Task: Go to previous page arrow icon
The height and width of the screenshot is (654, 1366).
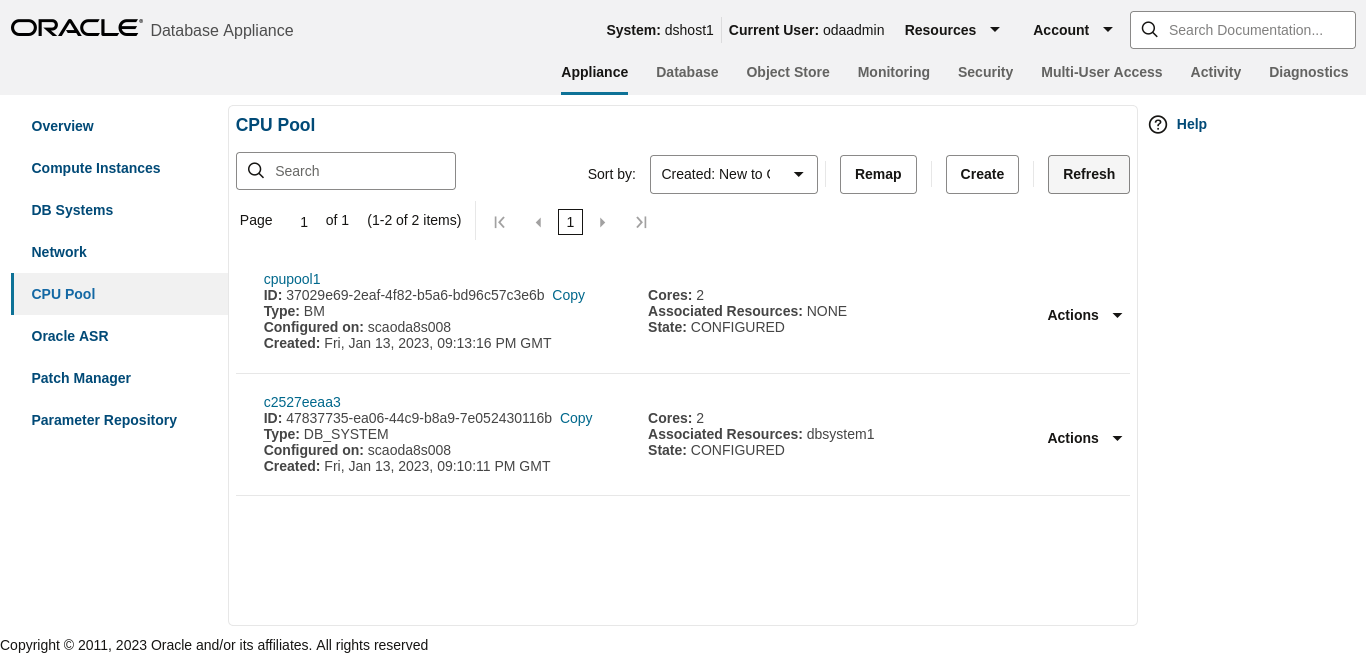Action: 538,222
